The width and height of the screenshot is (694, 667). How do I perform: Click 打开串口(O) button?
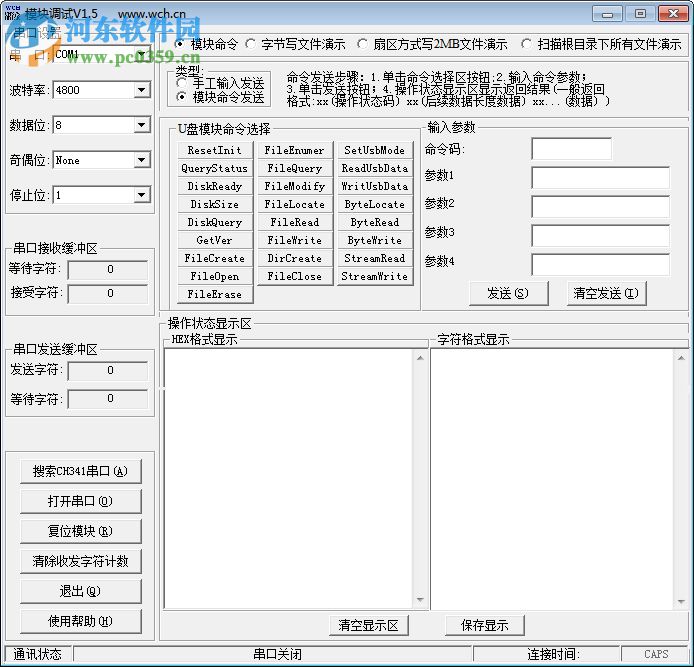point(81,501)
